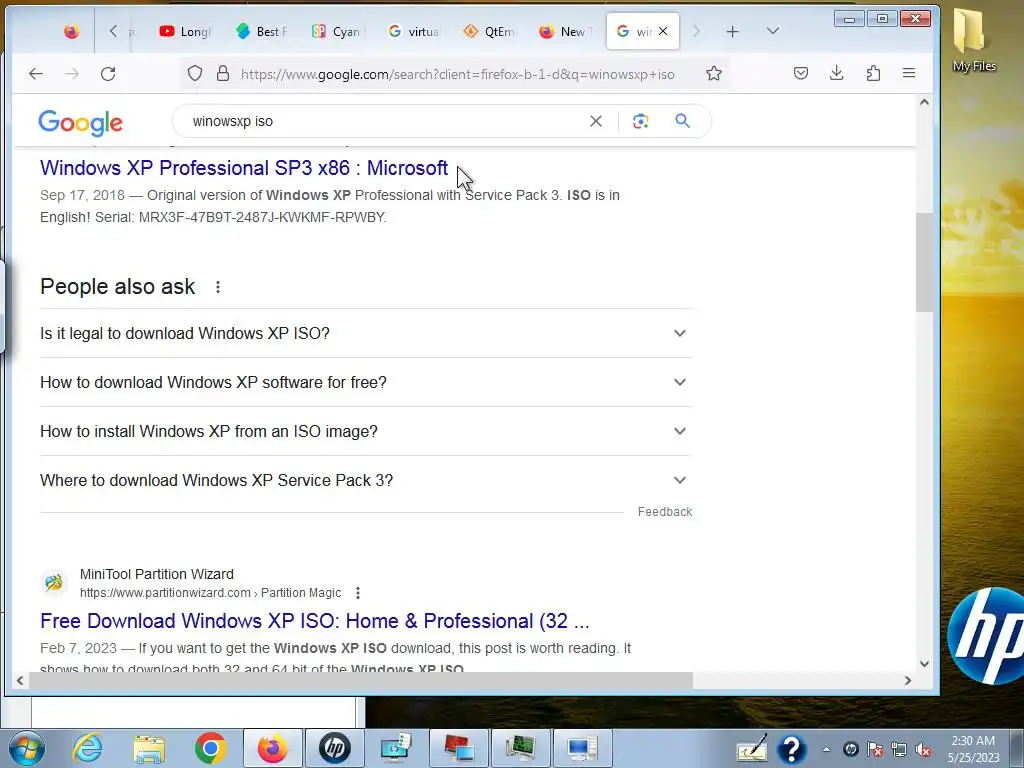This screenshot has width=1024, height=768.
Task: Click the MiniTool Partition Wizard favicon
Action: point(54,582)
